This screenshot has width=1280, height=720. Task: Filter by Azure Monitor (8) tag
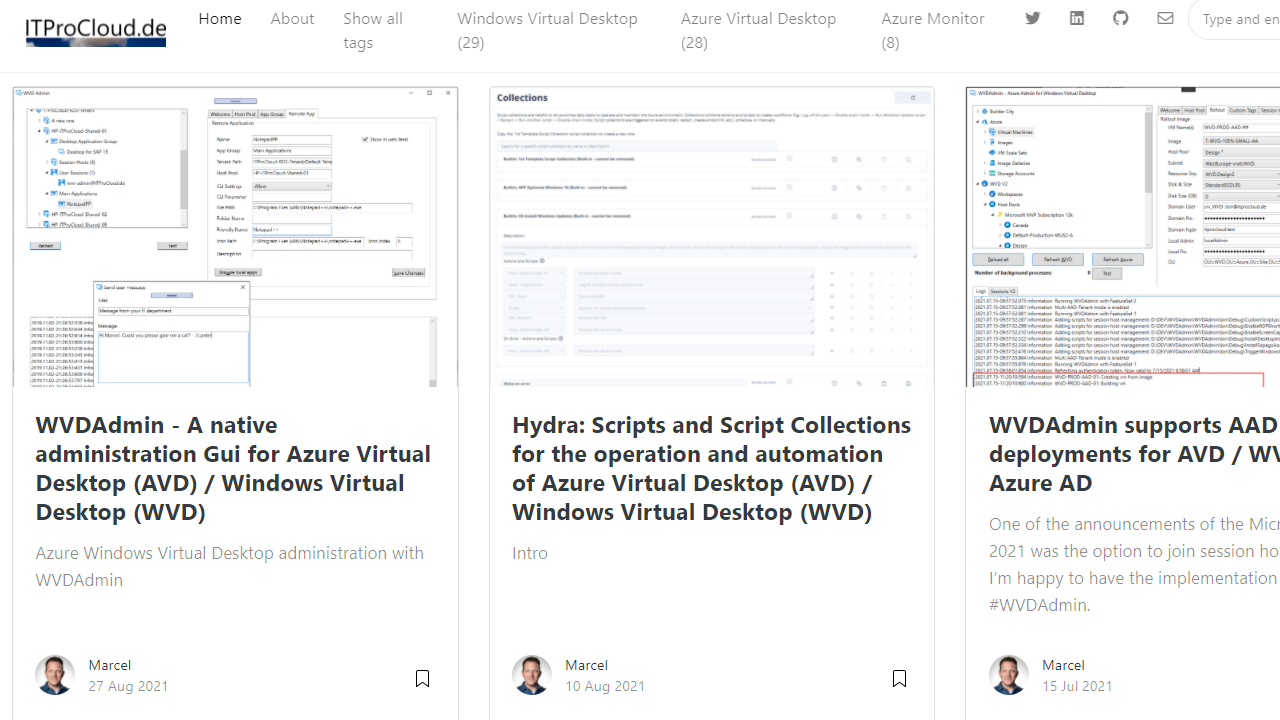point(933,30)
